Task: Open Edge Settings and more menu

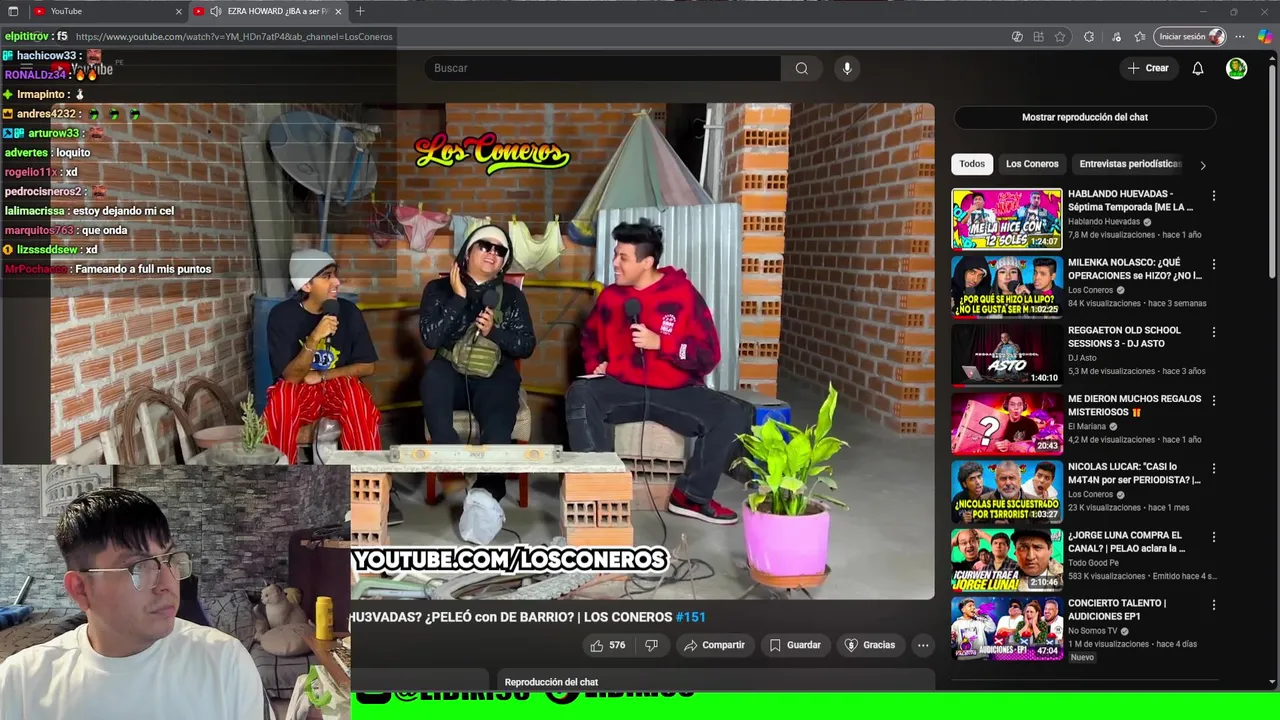Action: (1240, 37)
